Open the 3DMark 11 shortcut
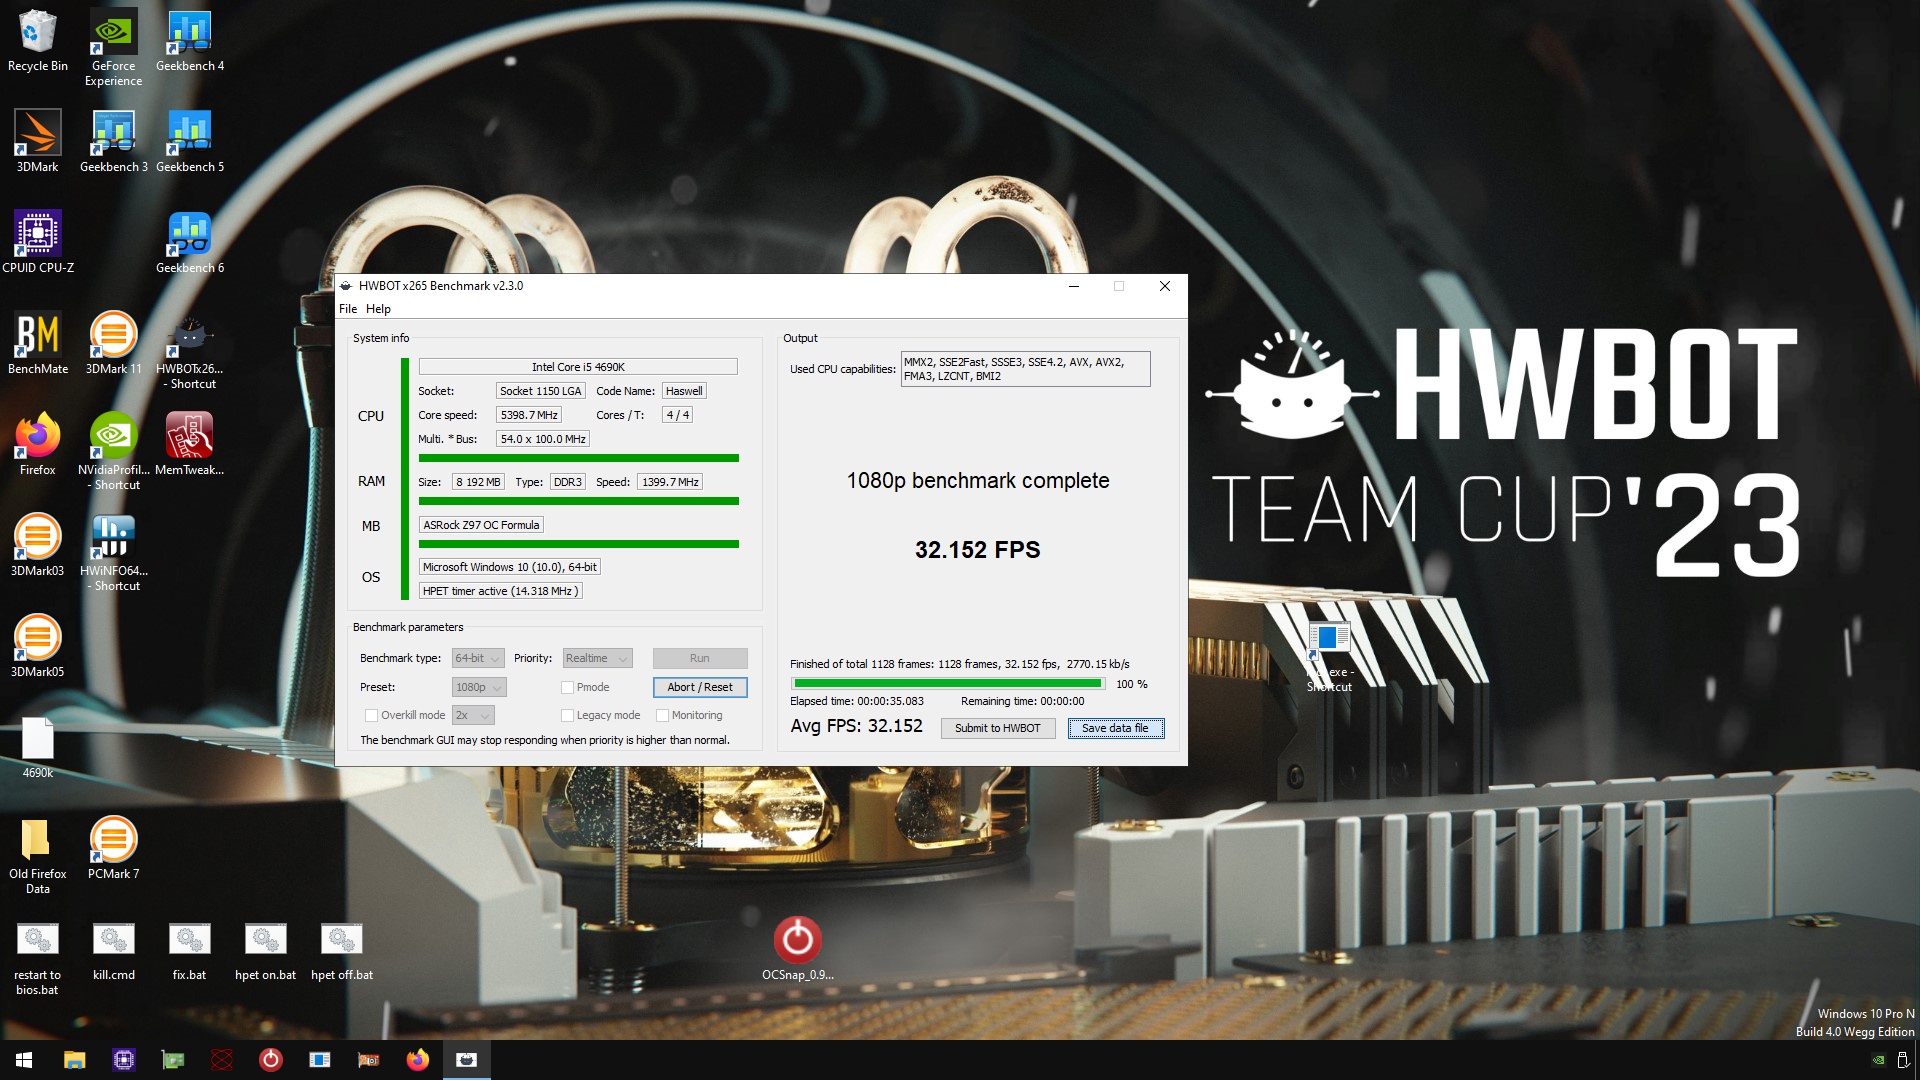 113,343
